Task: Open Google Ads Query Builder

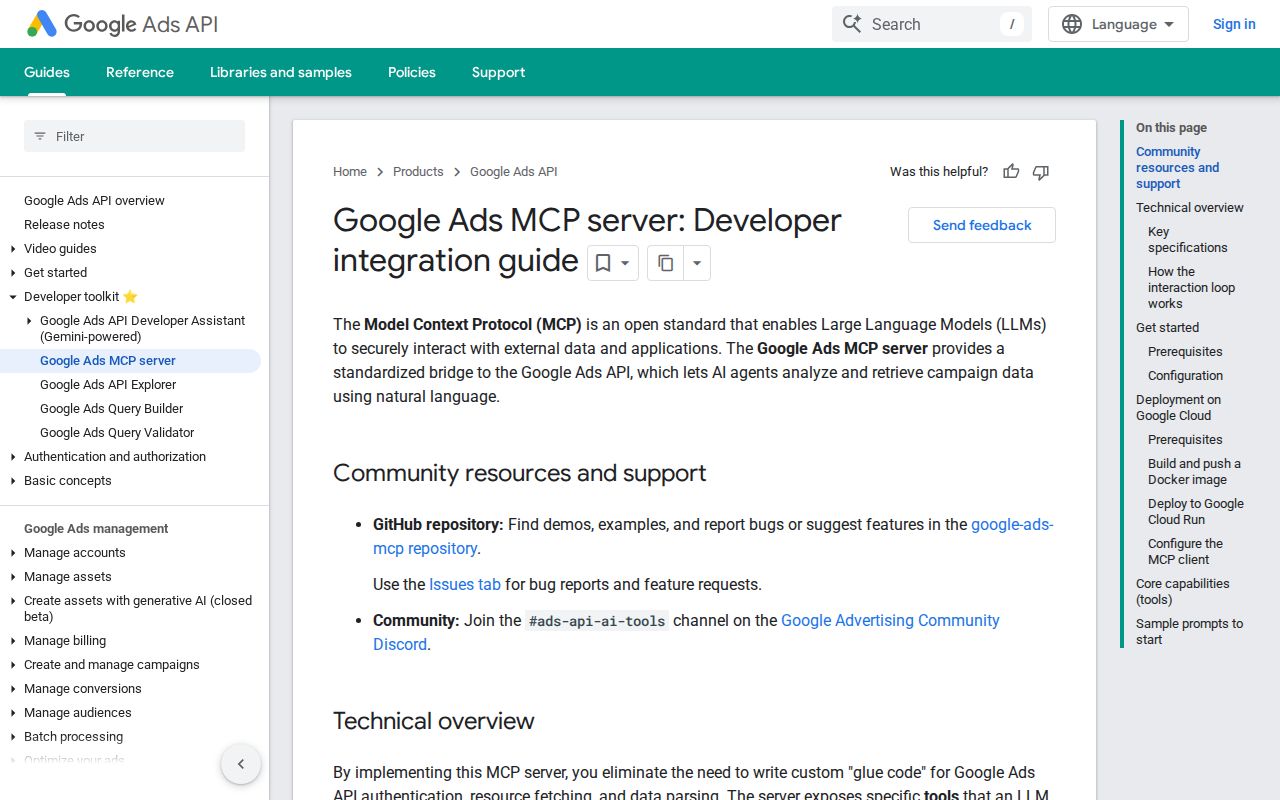Action: click(x=112, y=408)
